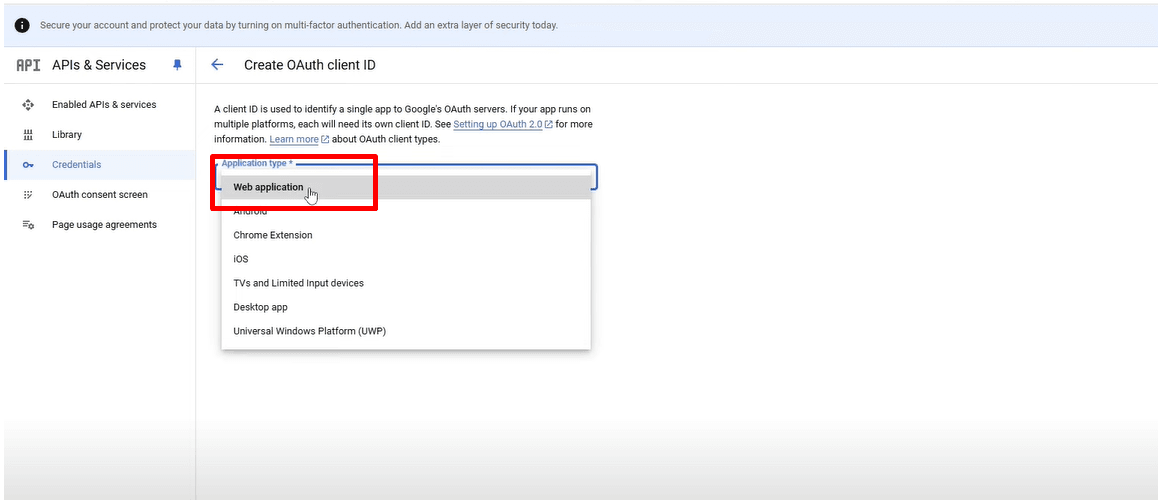Click the Create OAuth client ID title

click(x=309, y=65)
